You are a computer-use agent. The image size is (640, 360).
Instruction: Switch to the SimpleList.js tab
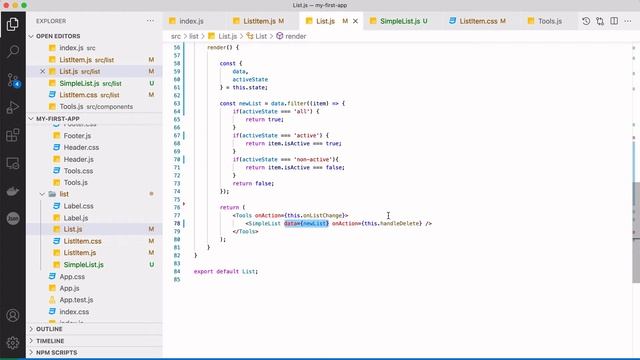click(x=400, y=21)
